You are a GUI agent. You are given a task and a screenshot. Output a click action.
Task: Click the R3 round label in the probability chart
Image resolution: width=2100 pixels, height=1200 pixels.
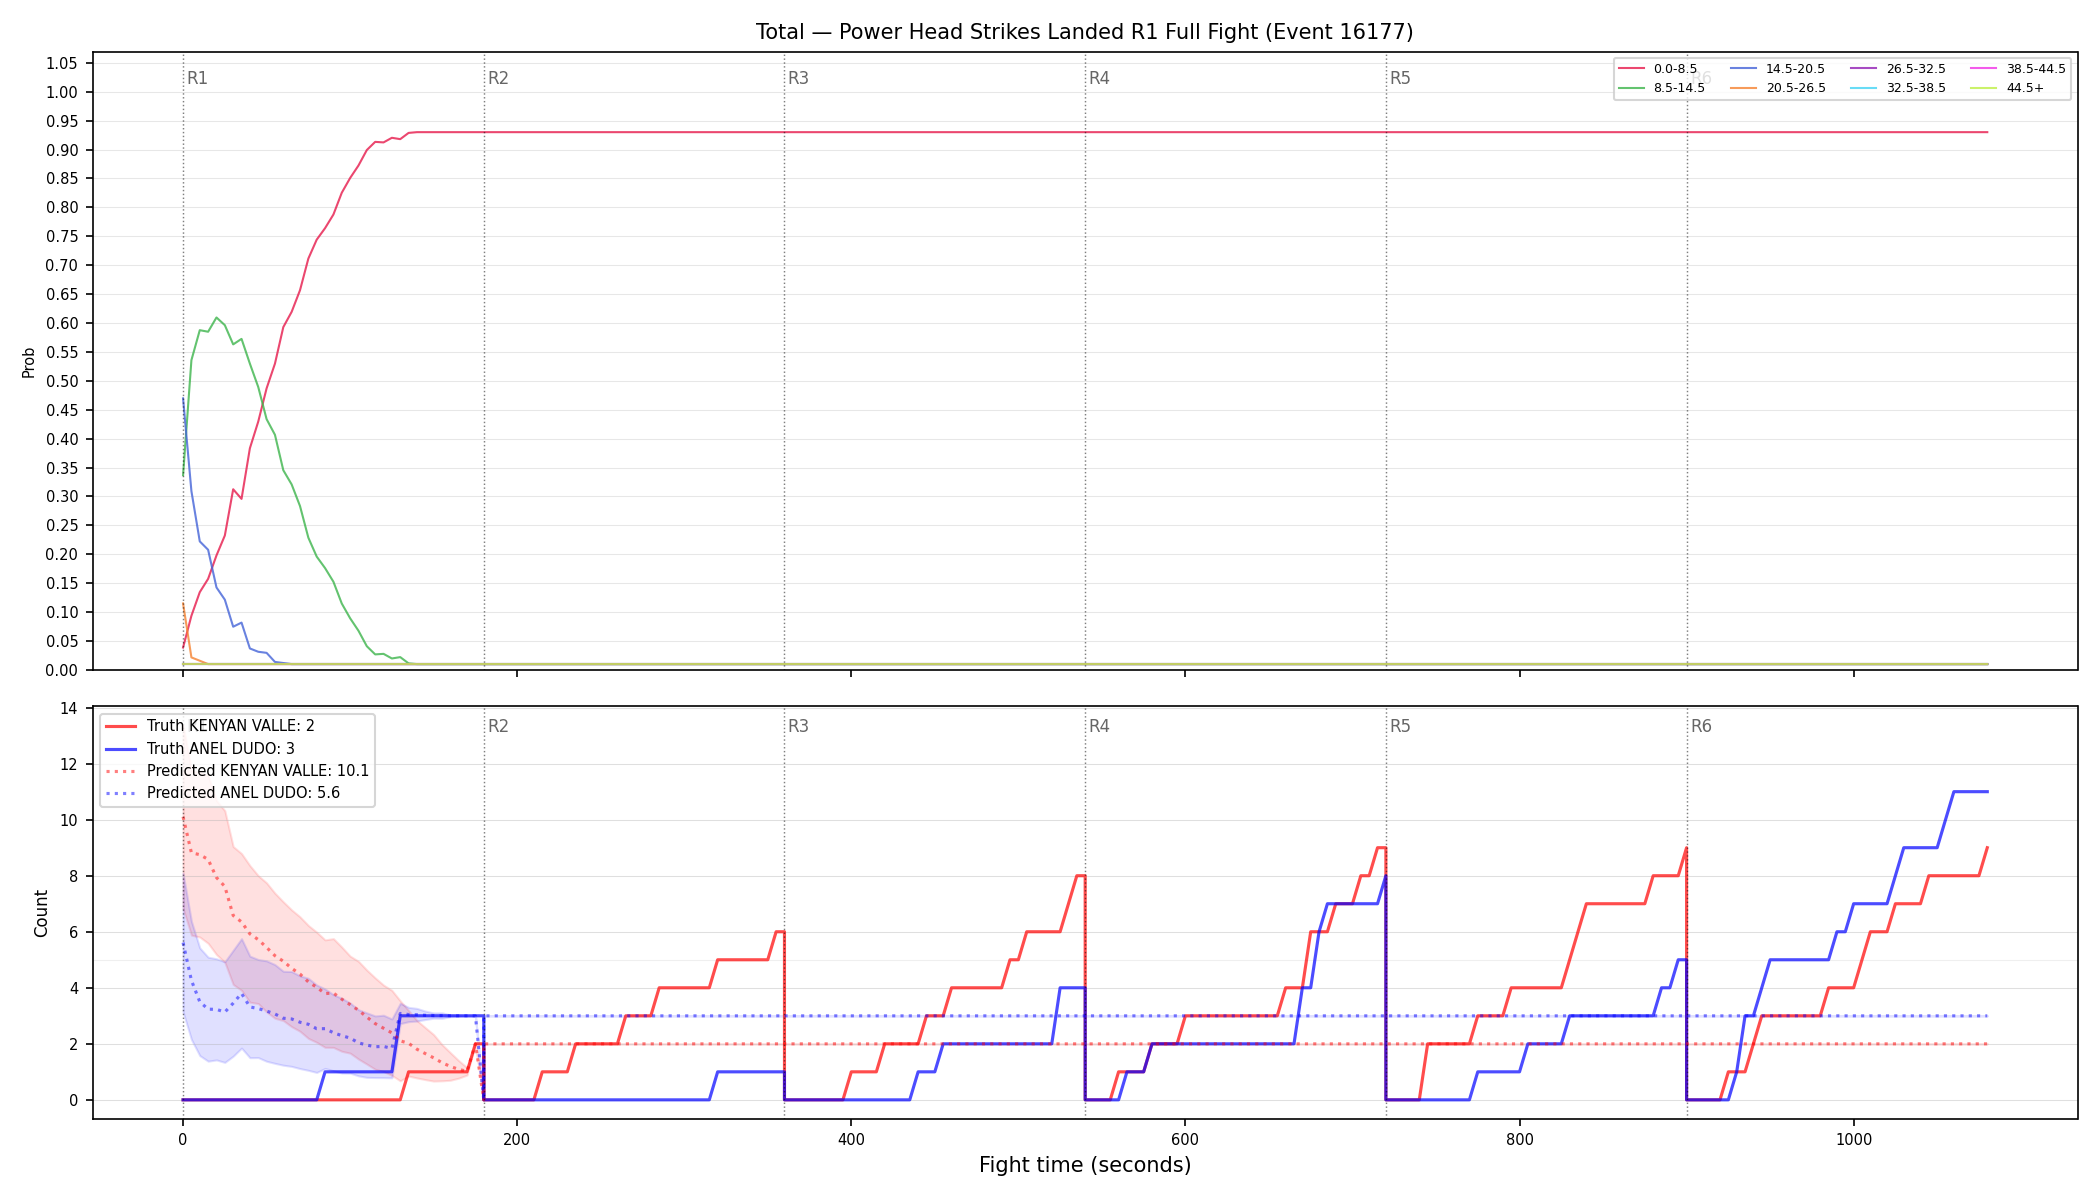798,78
